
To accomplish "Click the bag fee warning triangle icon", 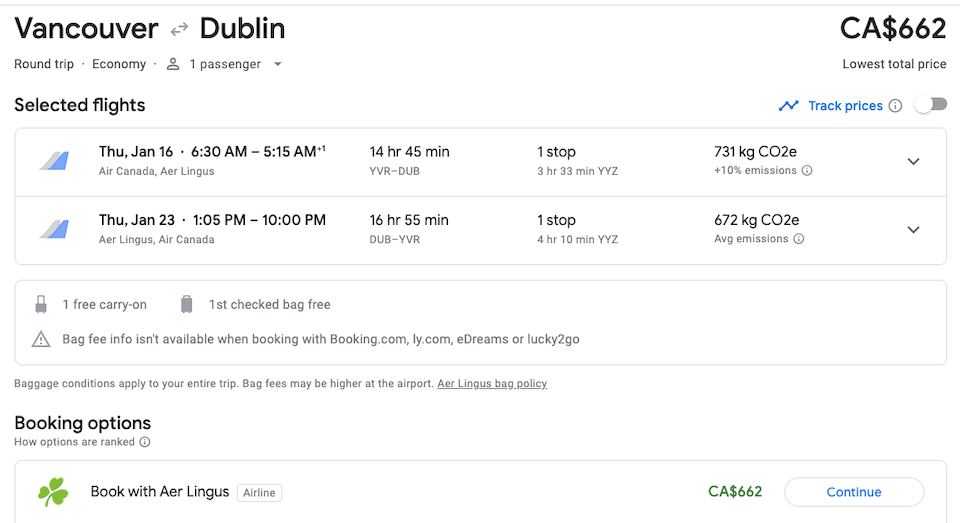I will coord(41,339).
